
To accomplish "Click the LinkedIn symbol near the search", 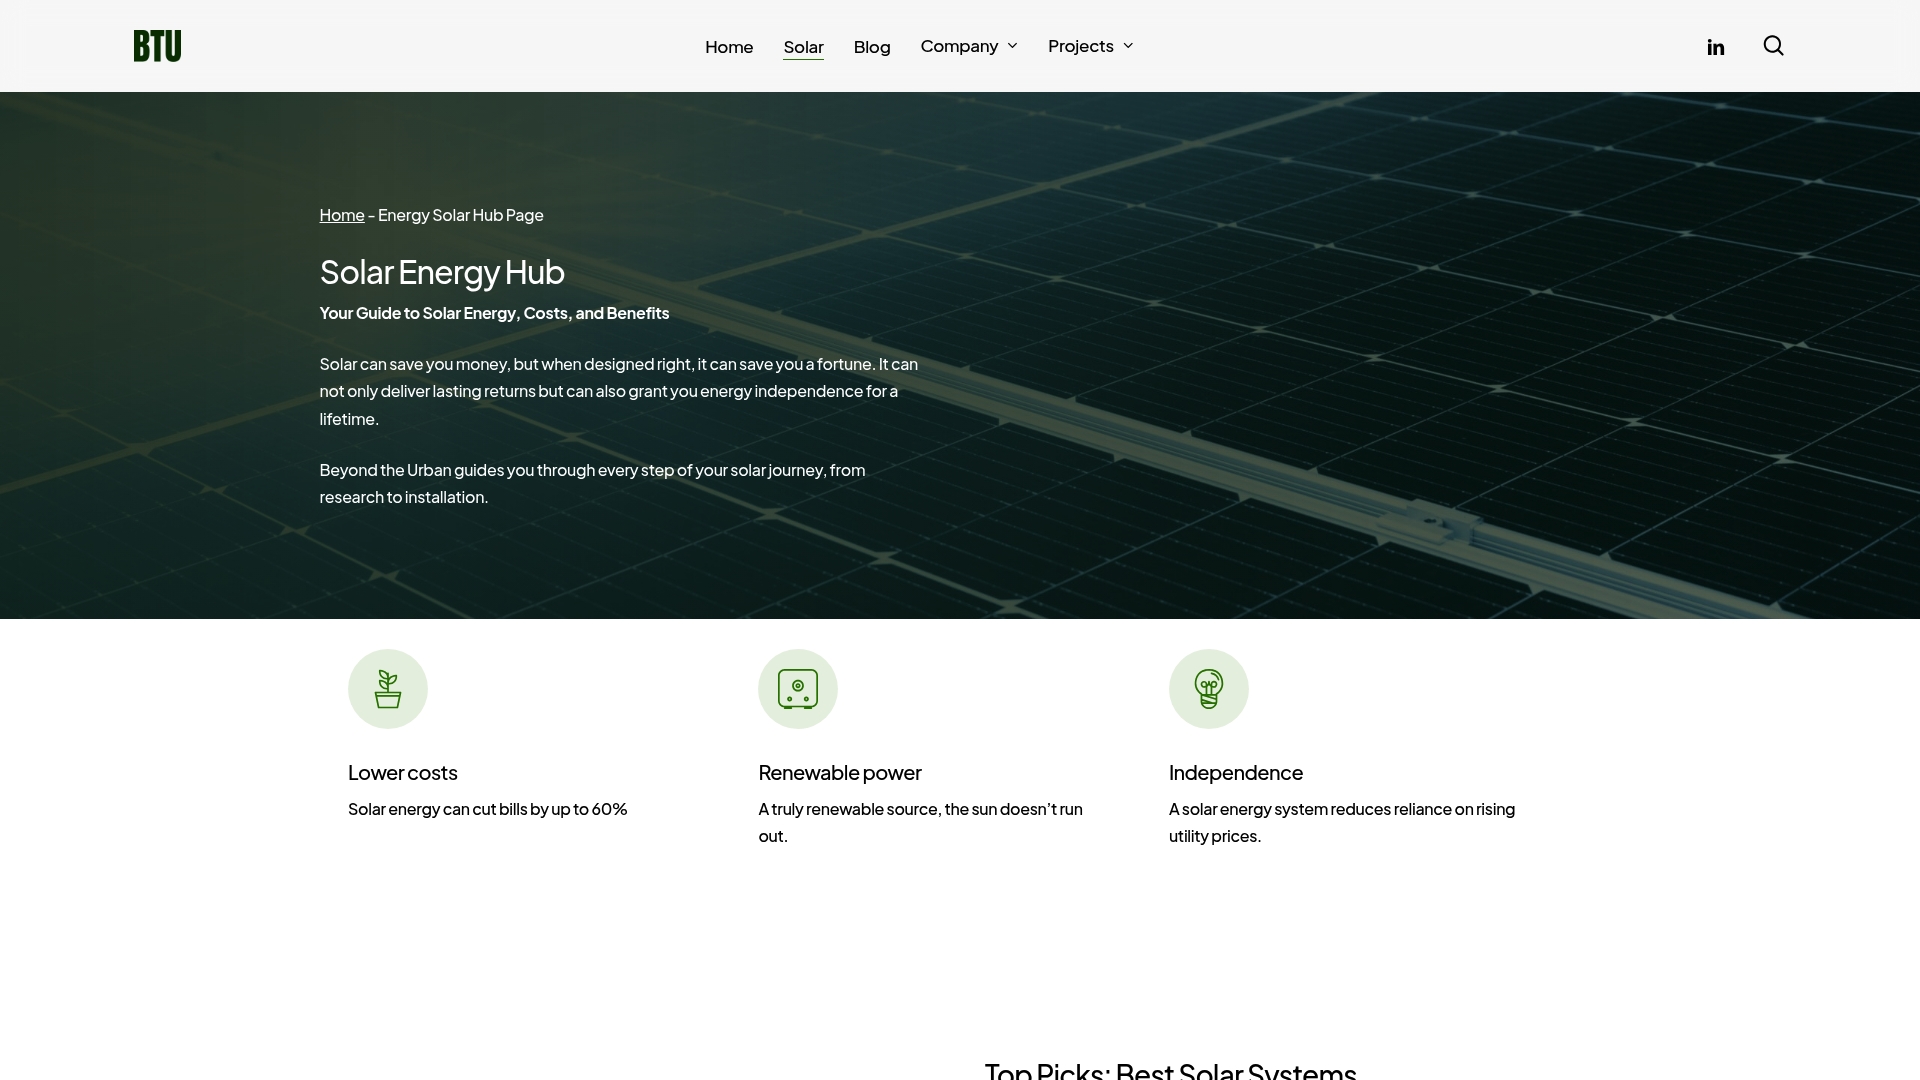I will point(1716,46).
